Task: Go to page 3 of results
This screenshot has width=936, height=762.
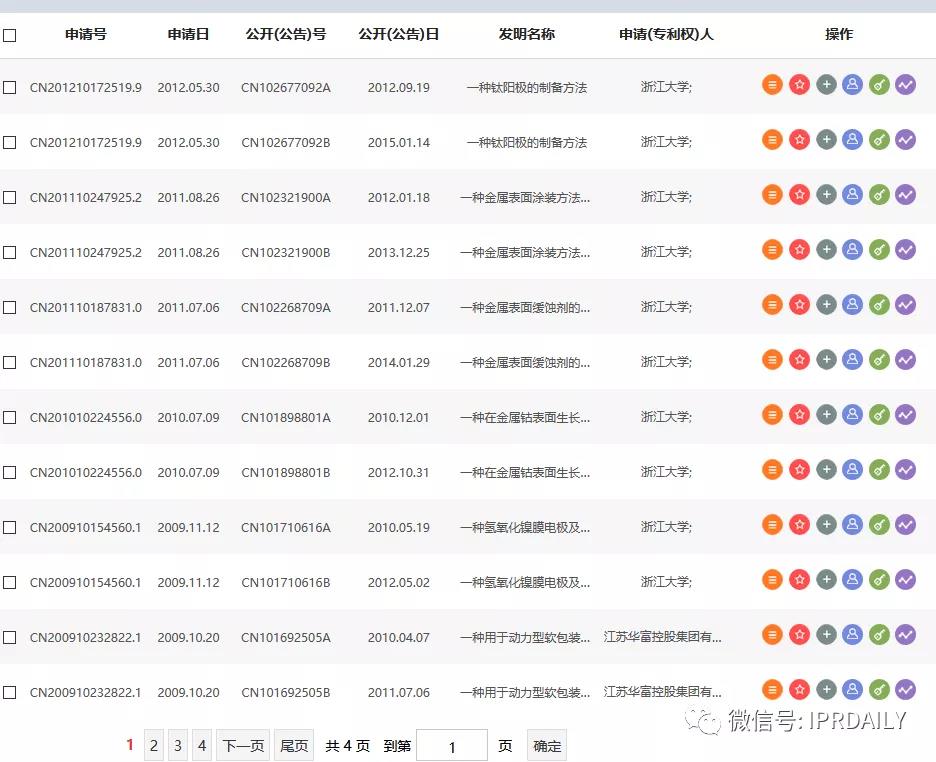Action: [178, 745]
